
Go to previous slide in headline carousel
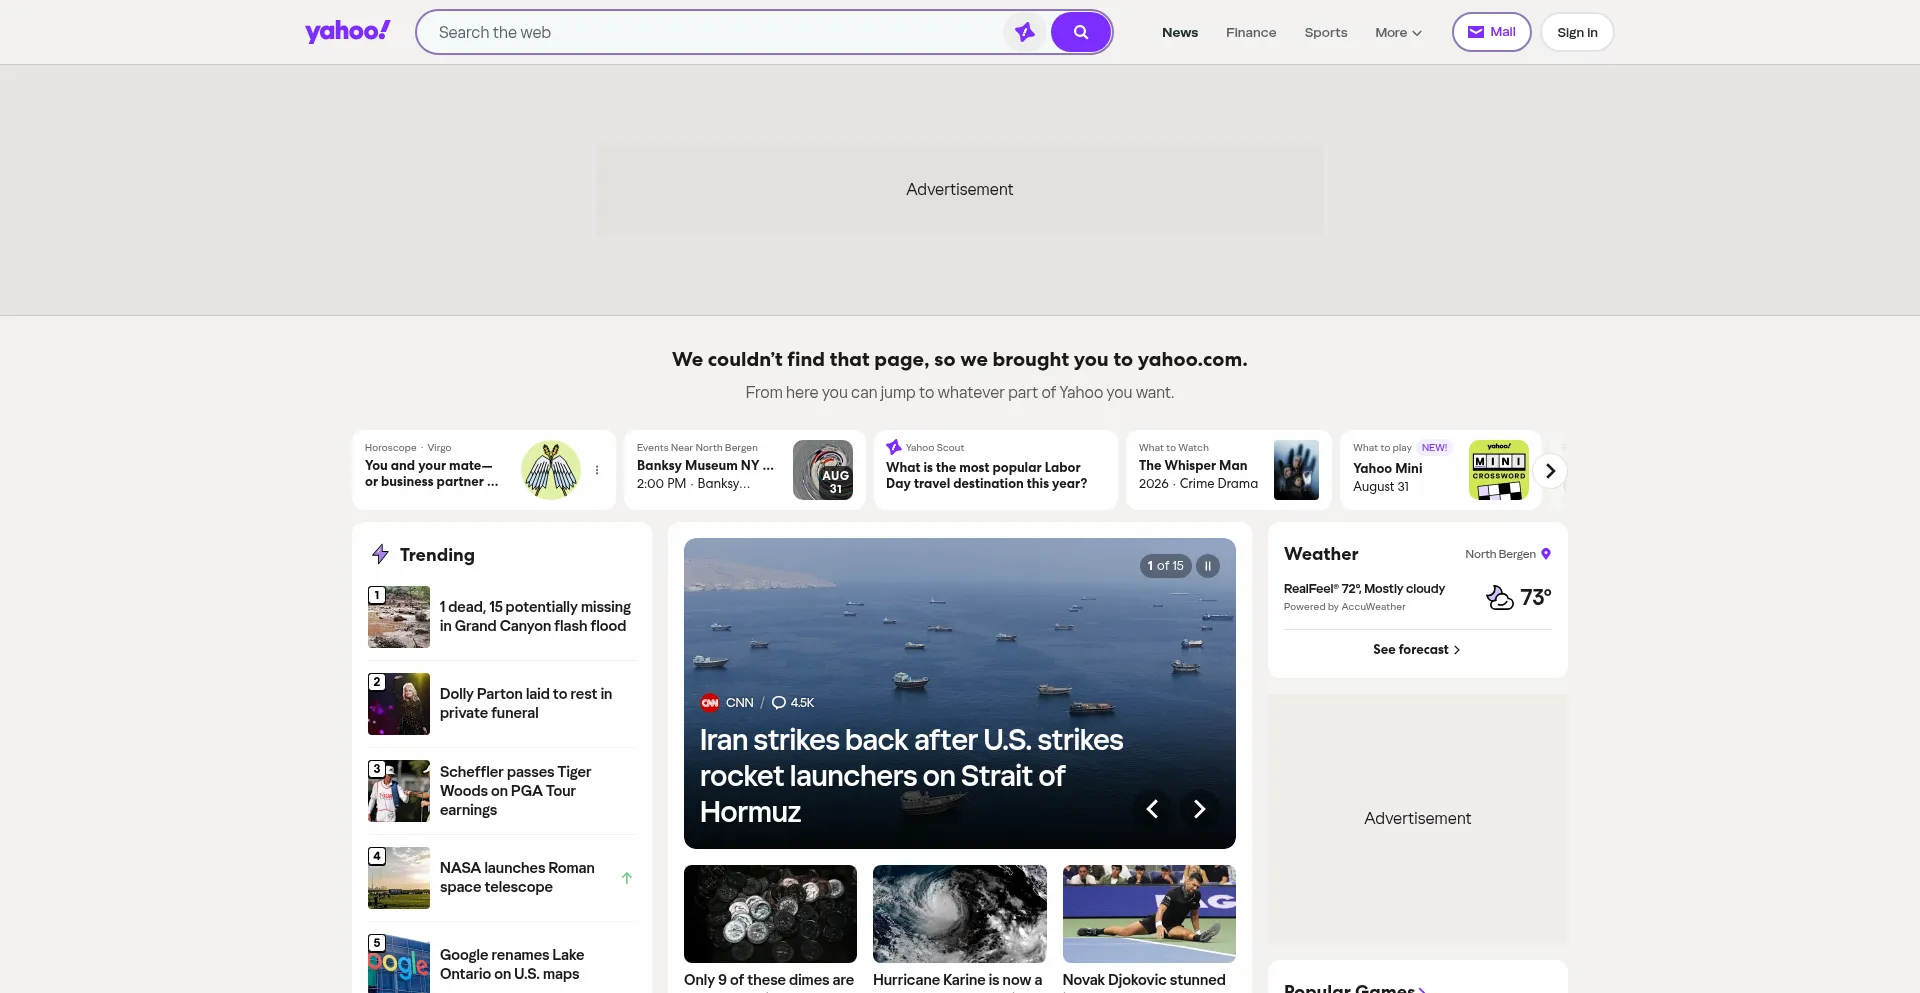point(1152,809)
